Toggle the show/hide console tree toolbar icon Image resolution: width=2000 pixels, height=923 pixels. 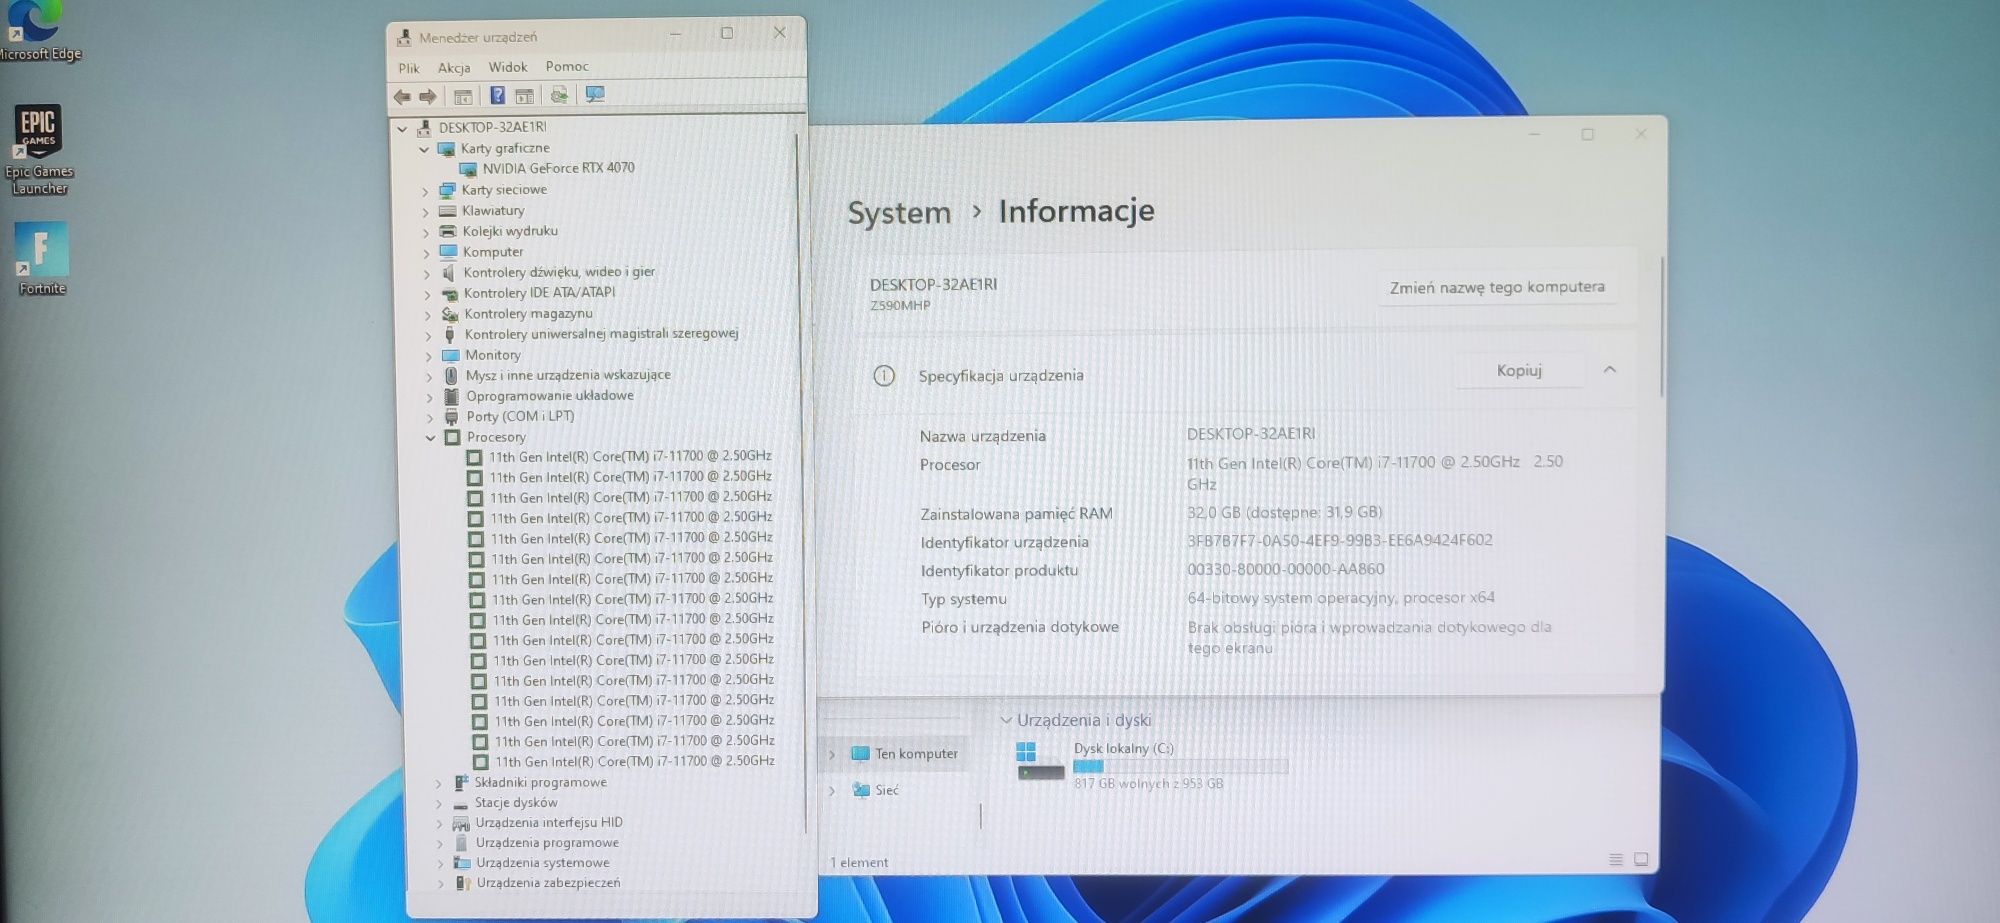tap(463, 97)
